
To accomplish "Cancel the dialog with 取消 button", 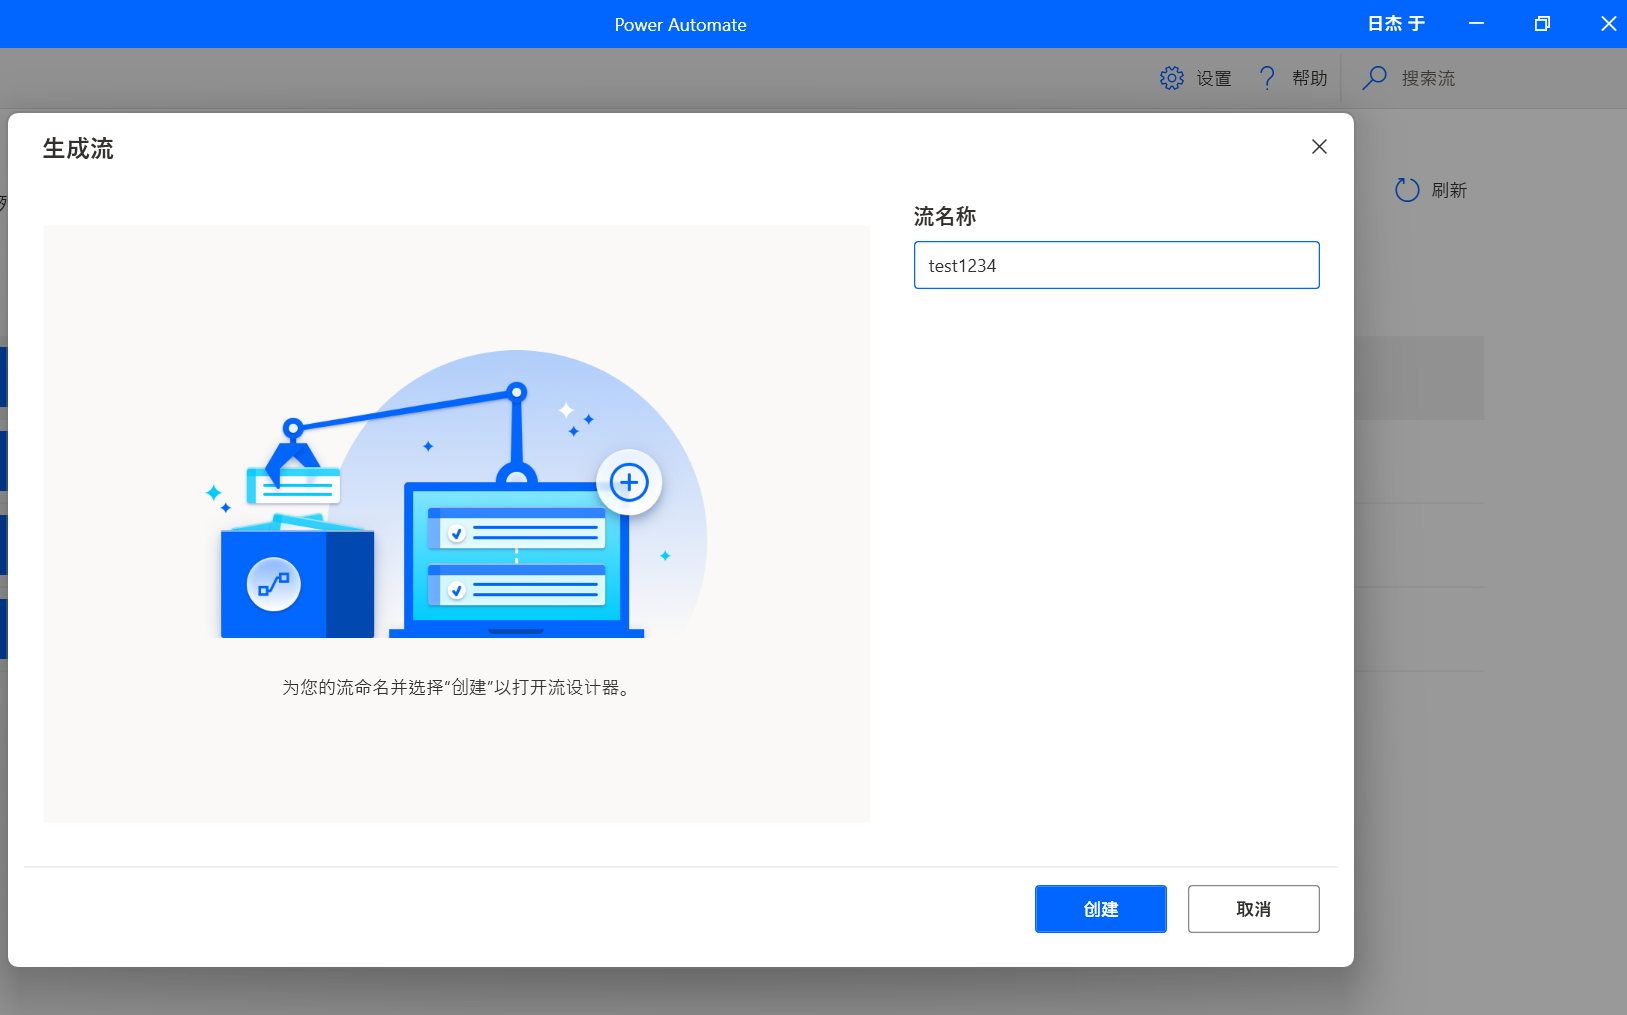I will point(1253,908).
